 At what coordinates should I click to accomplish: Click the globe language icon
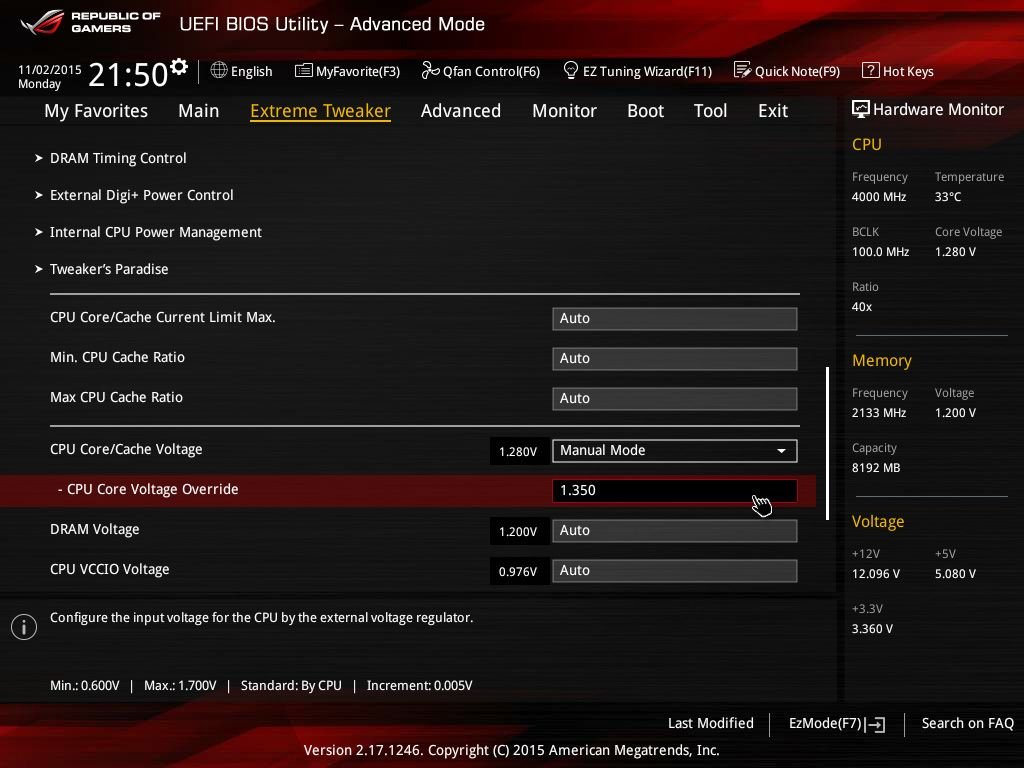pyautogui.click(x=219, y=70)
